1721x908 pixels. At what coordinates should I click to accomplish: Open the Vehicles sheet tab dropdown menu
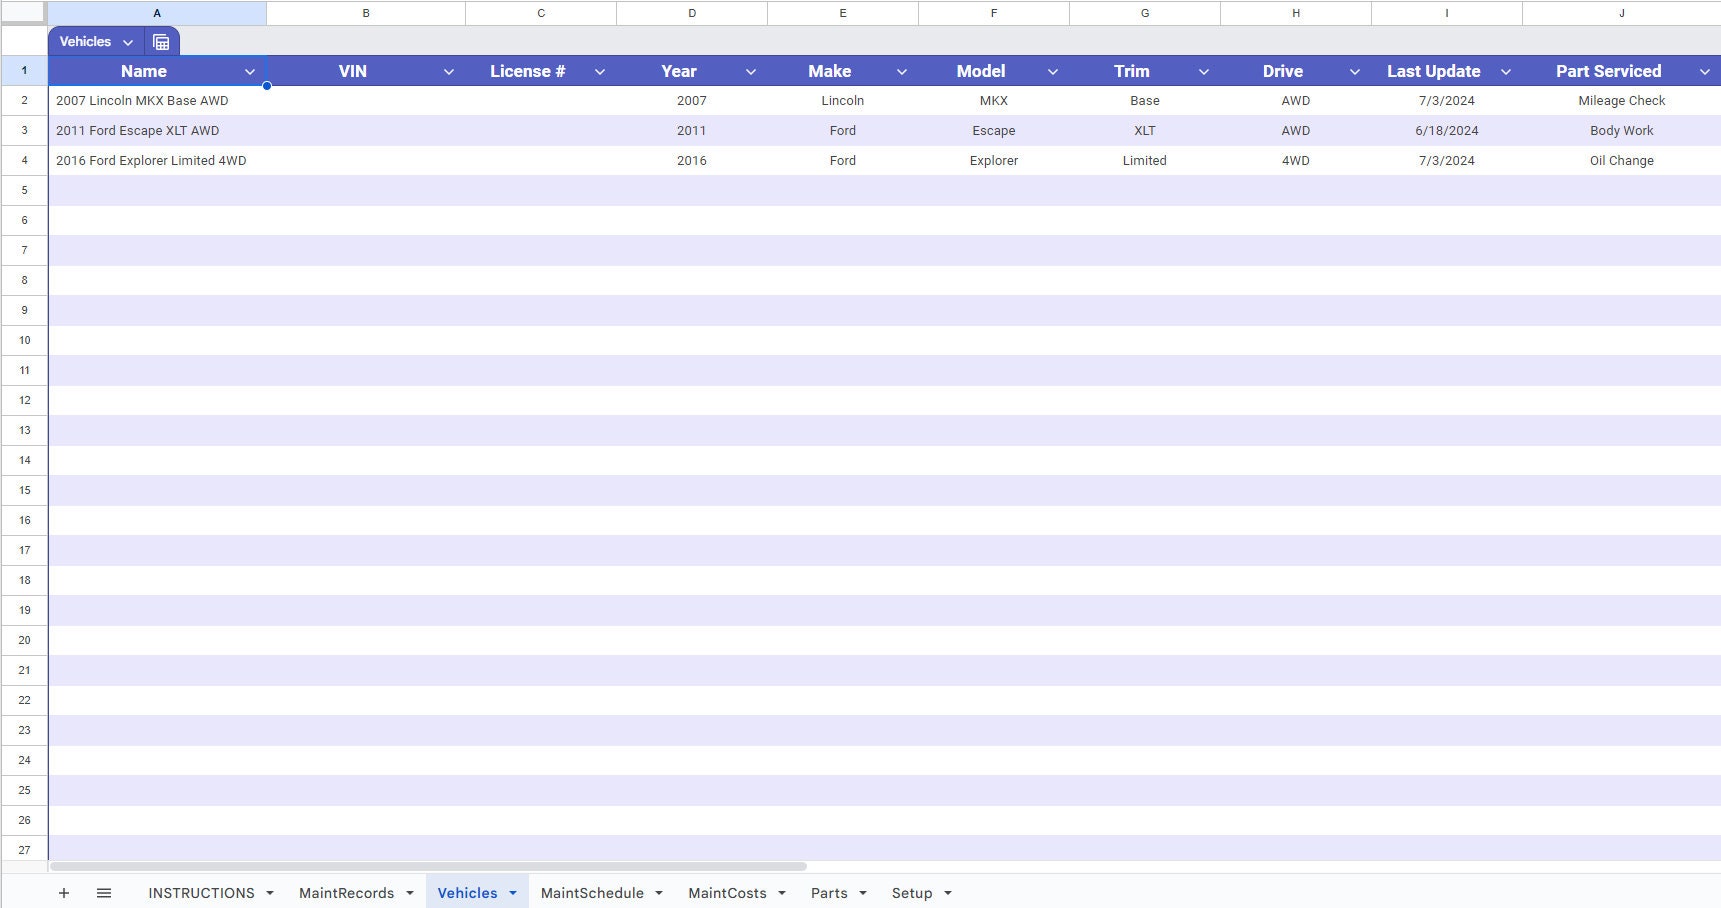[512, 892]
